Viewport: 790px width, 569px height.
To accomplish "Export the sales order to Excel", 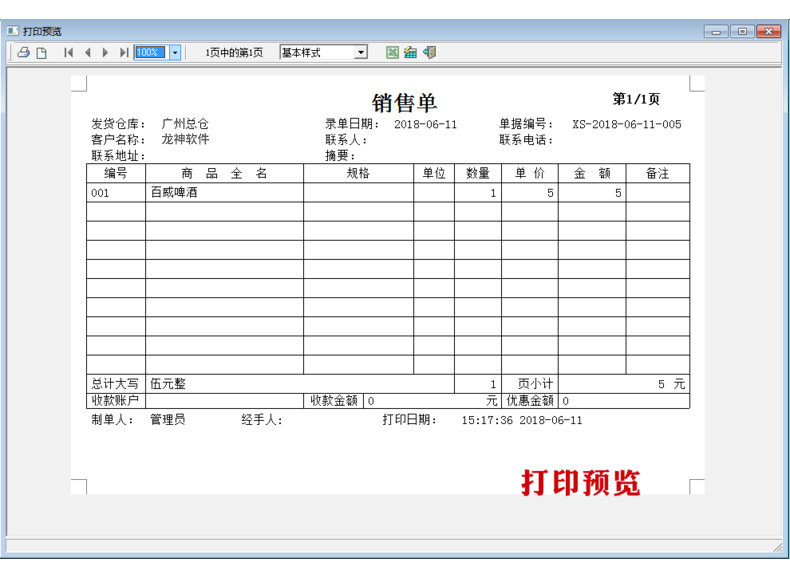I will (x=392, y=52).
